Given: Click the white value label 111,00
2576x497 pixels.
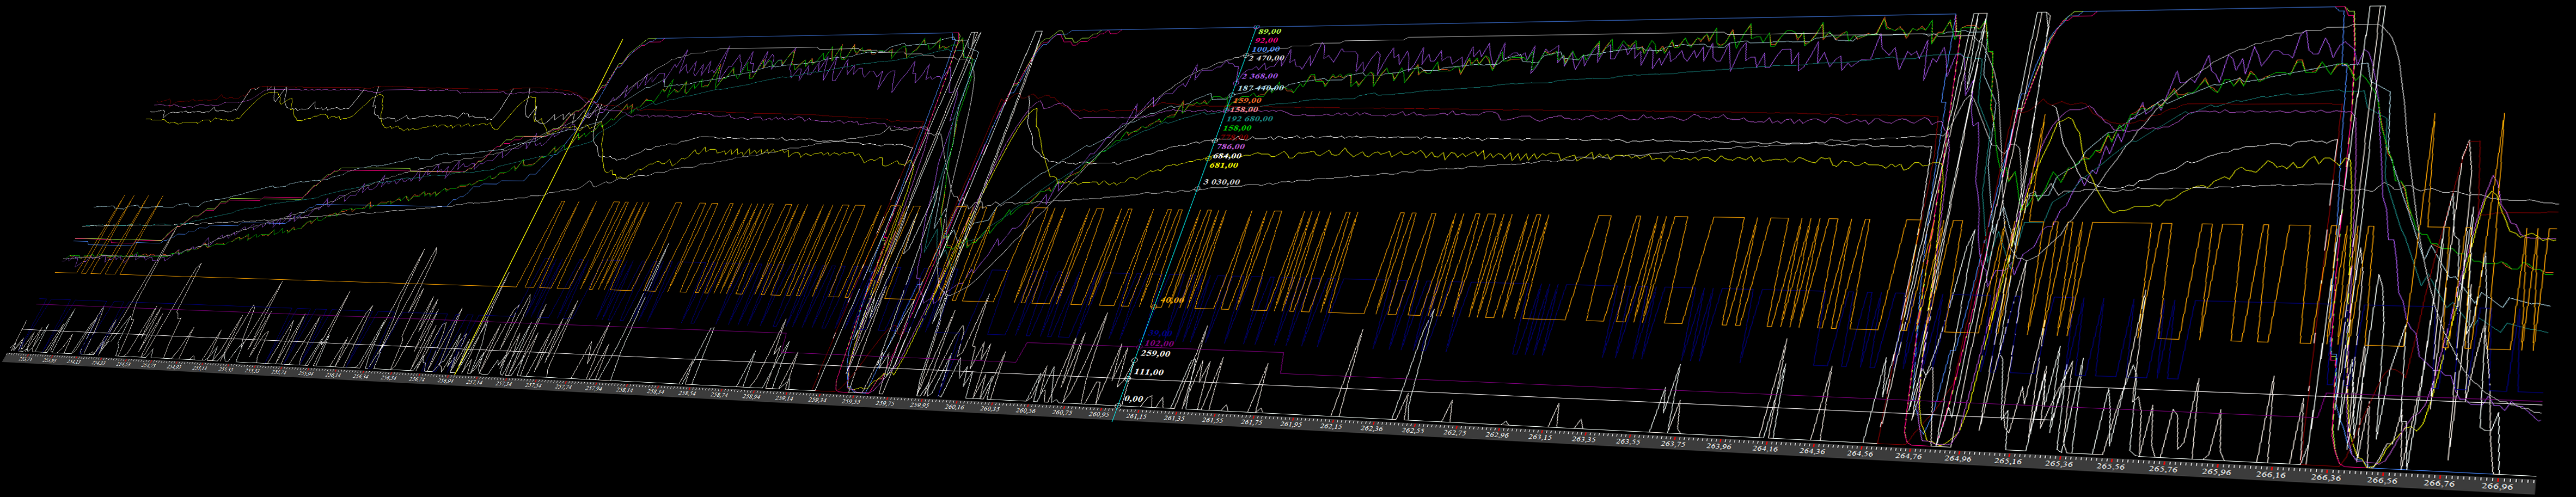Looking at the screenshot, I should (1149, 372).
